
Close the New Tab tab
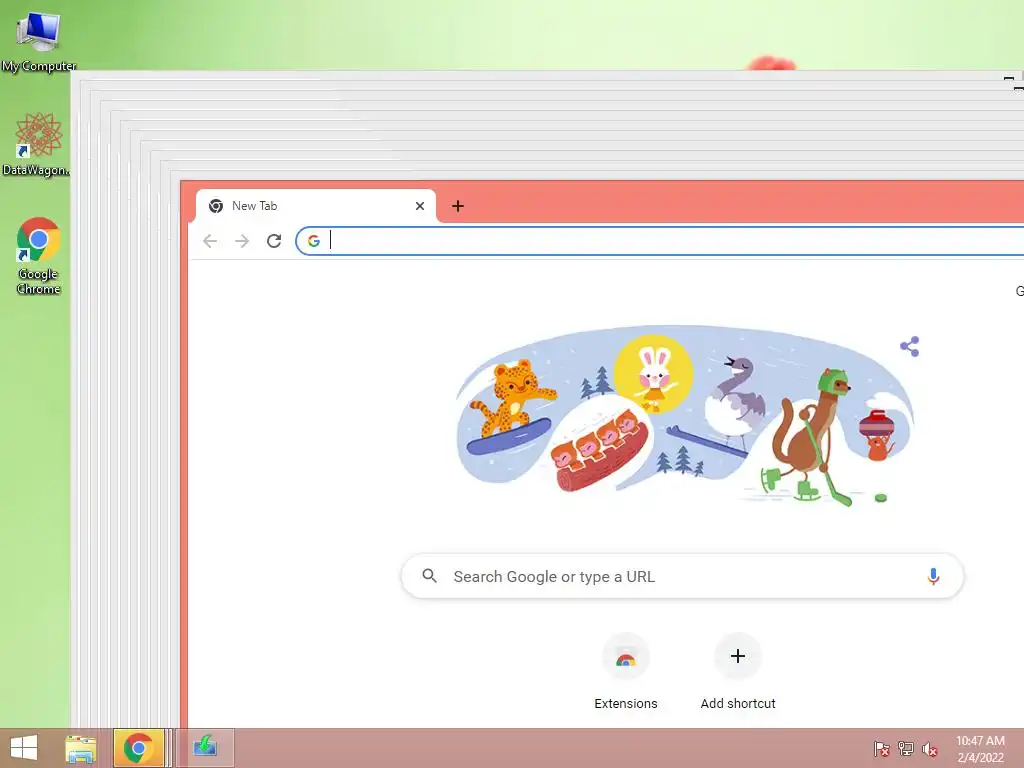[420, 206]
